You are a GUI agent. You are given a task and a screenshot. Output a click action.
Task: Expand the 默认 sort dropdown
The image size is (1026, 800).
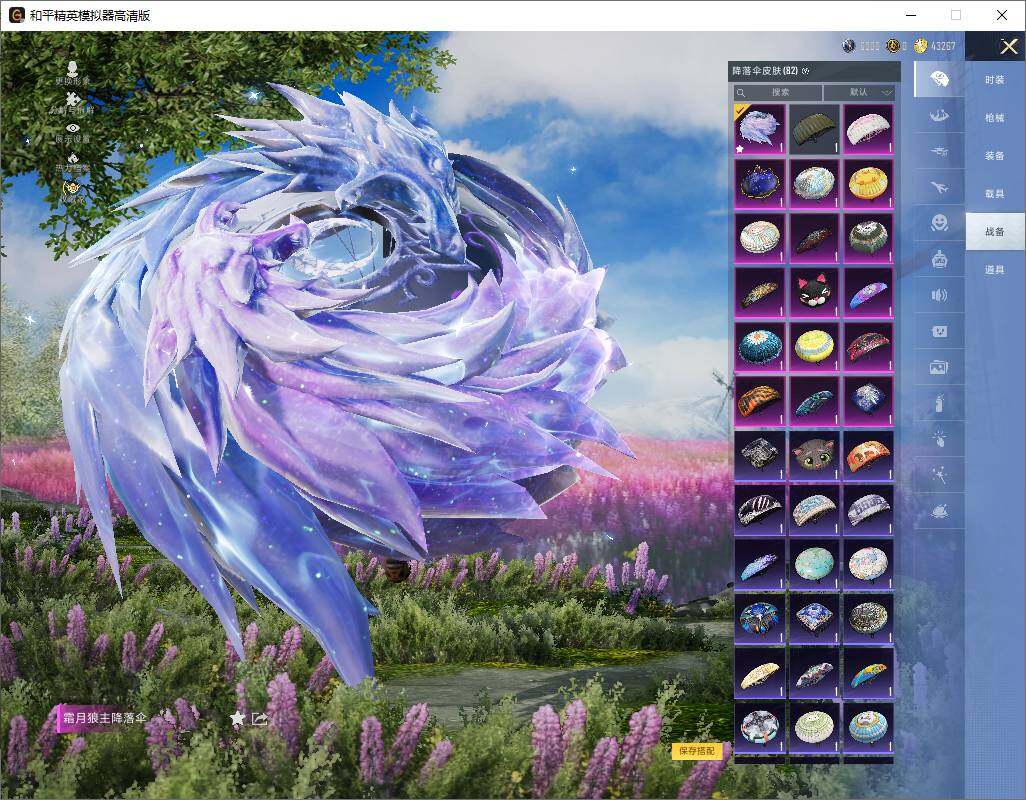[859, 92]
